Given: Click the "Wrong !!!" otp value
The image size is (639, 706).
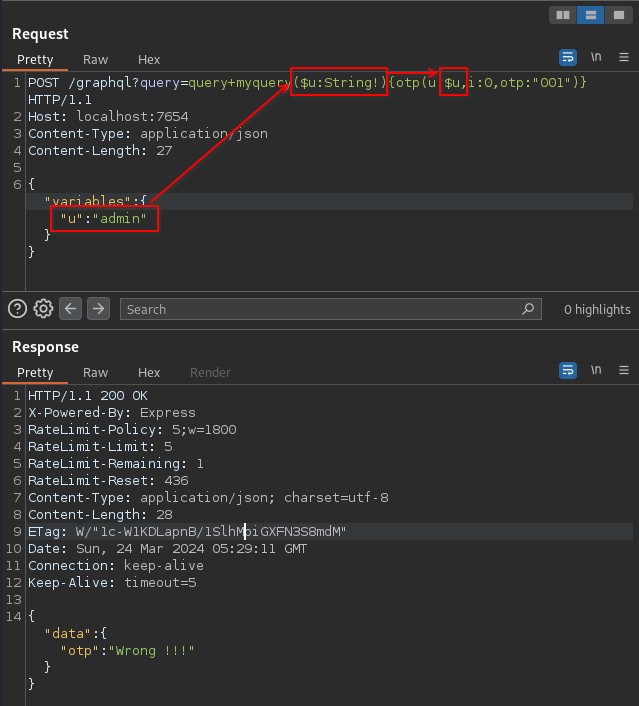Looking at the screenshot, I should pyautogui.click(x=151, y=651).
